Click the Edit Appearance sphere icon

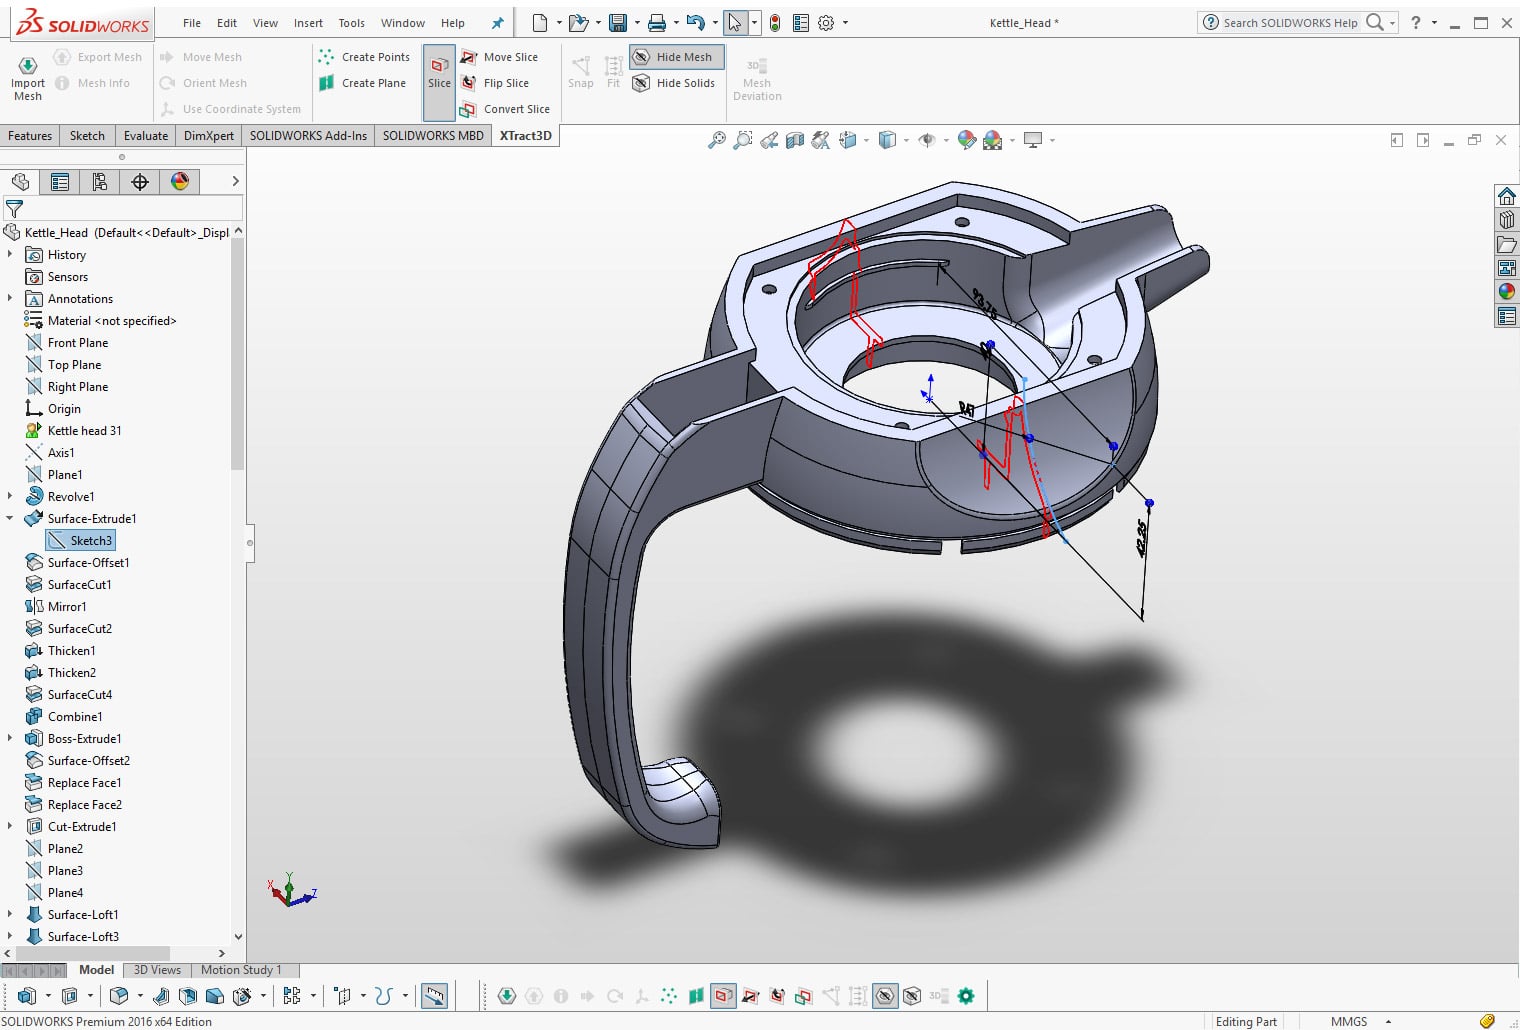pos(966,140)
